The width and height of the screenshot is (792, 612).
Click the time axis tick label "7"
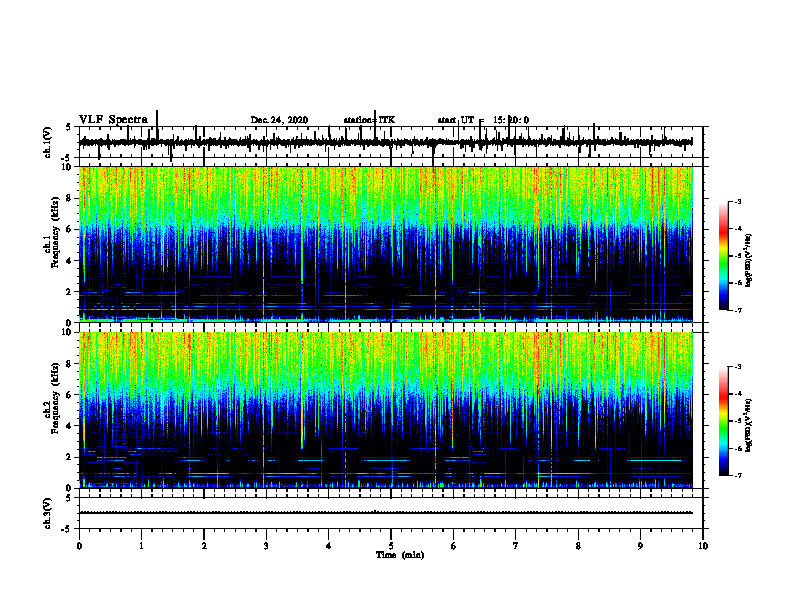coord(516,546)
